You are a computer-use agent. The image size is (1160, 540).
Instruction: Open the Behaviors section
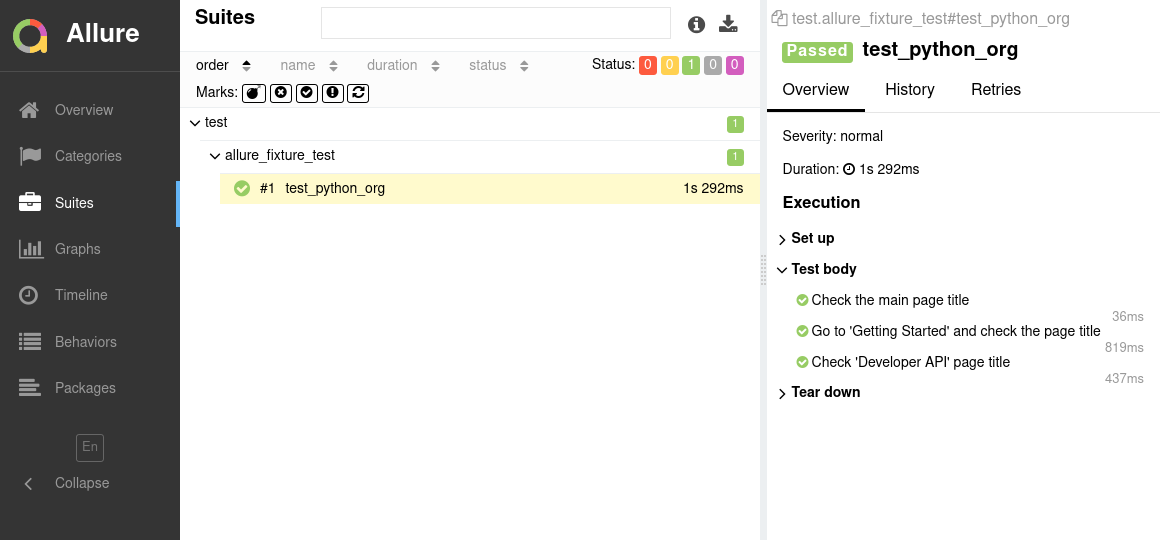(x=85, y=342)
